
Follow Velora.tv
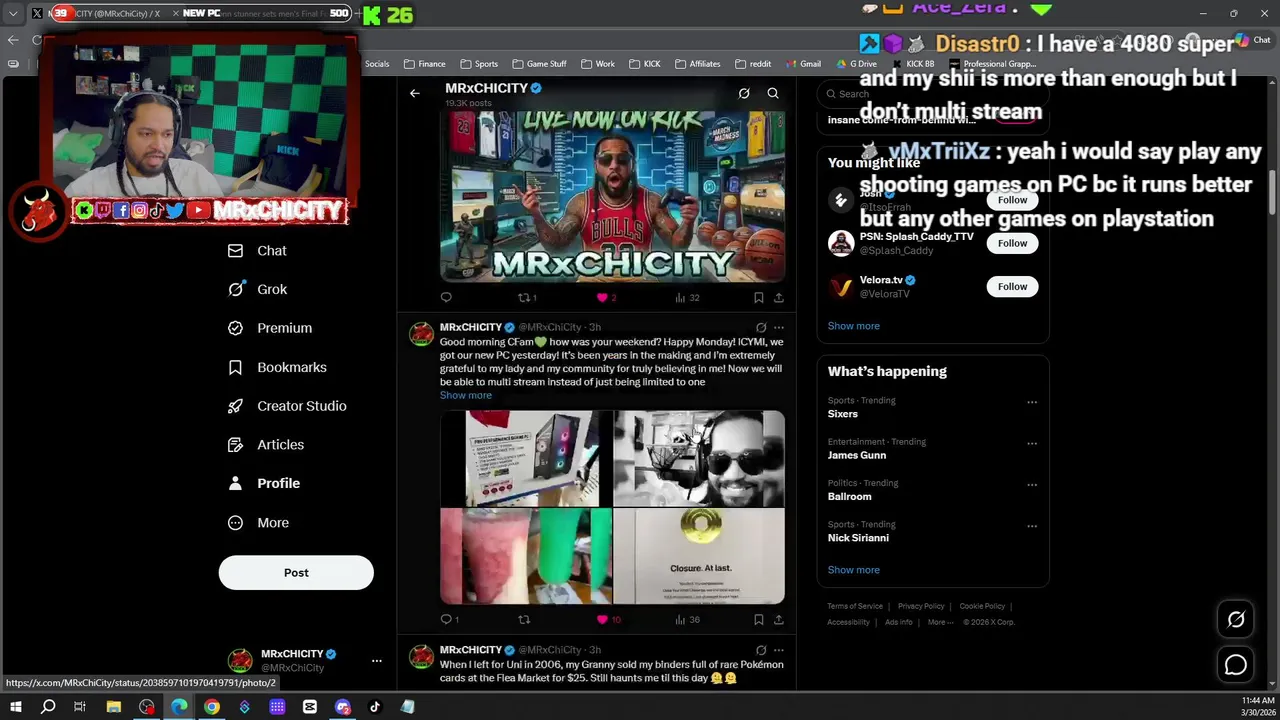tap(1012, 286)
